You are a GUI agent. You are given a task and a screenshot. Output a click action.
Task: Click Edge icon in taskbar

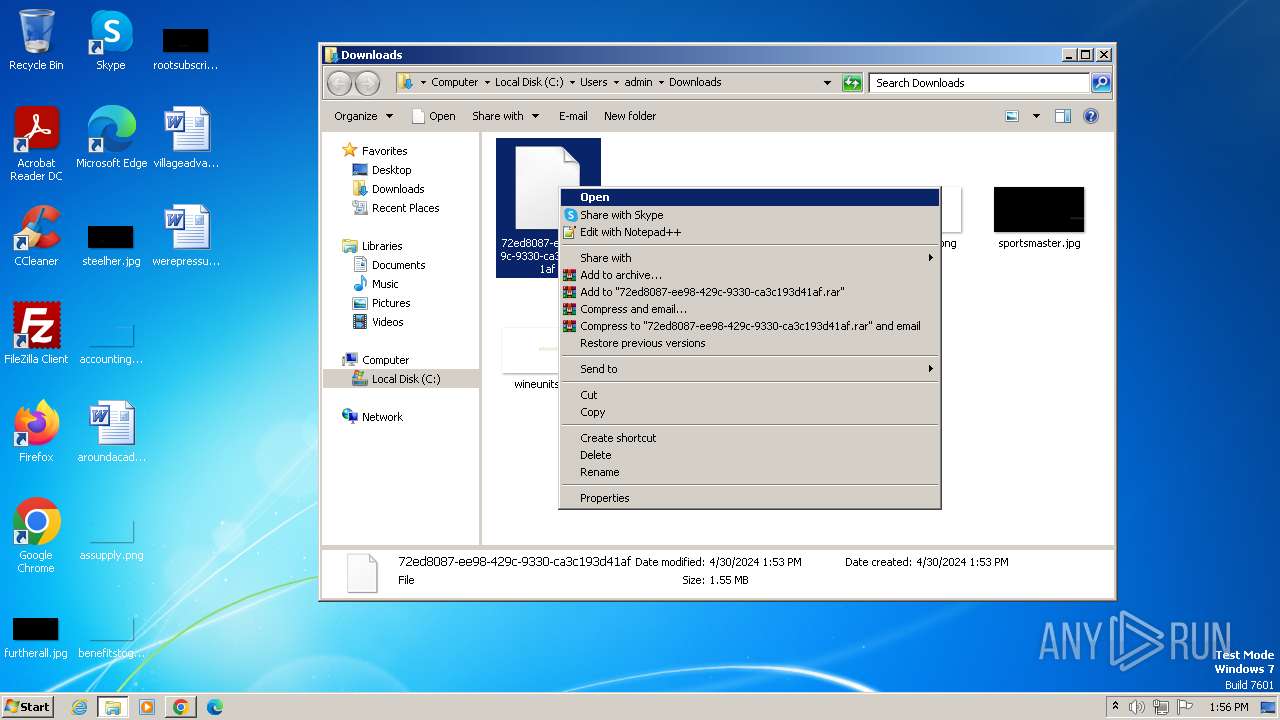point(215,707)
